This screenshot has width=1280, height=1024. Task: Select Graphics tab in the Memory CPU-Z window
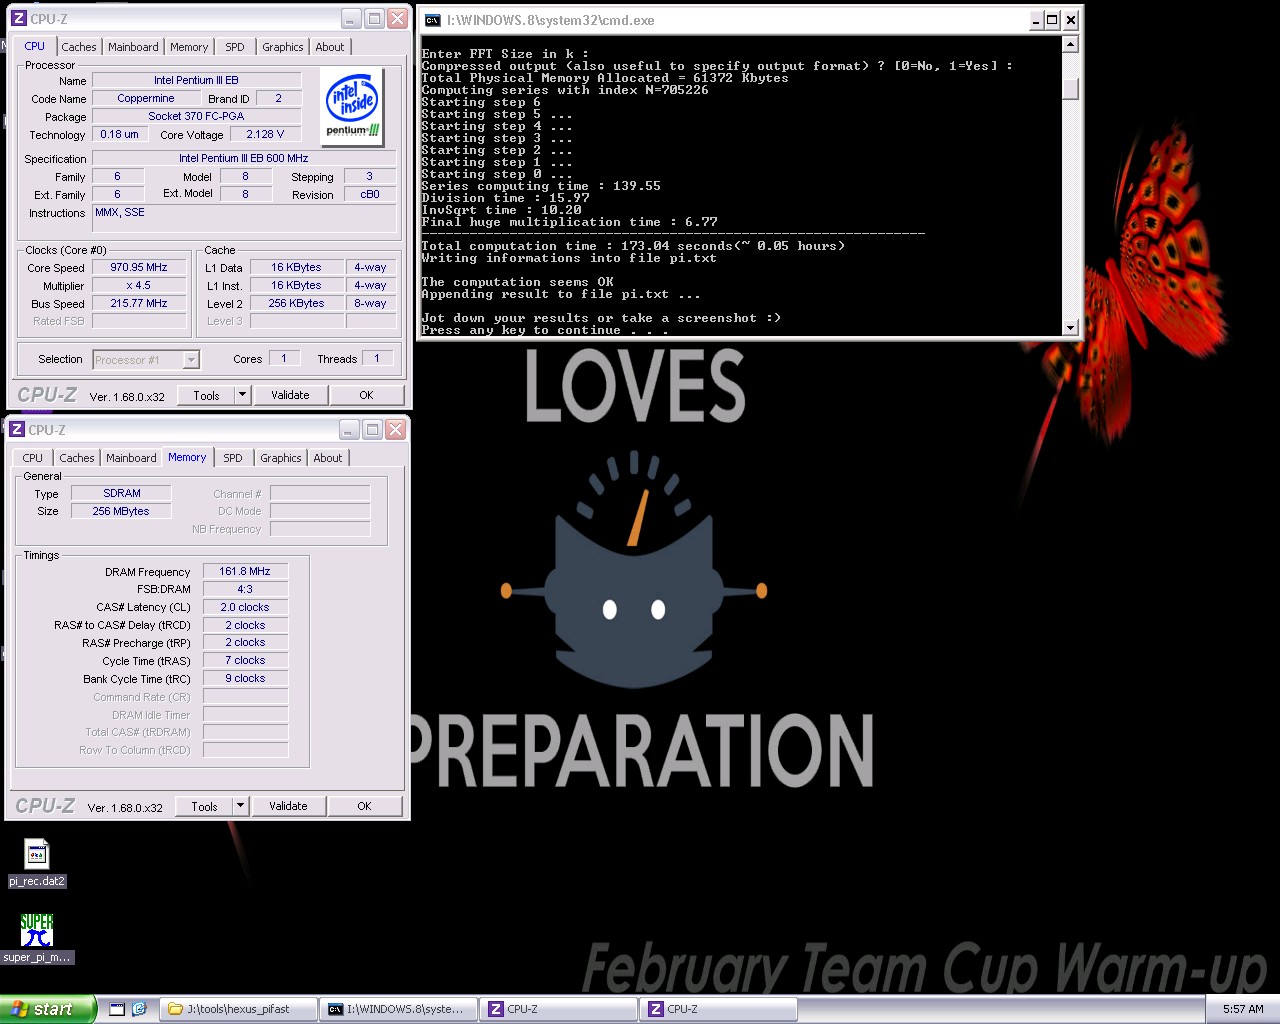click(281, 458)
